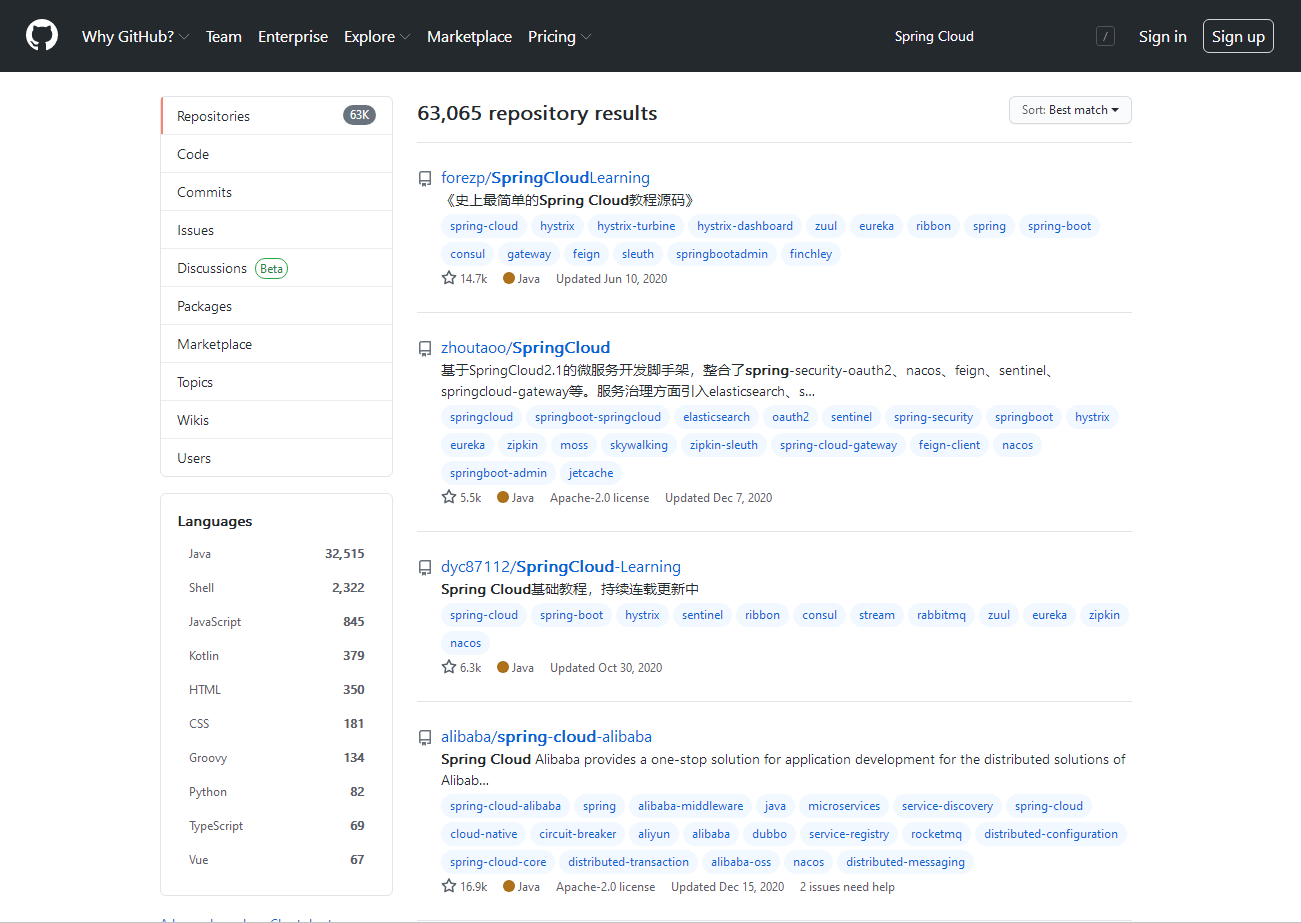Image resolution: width=1301 pixels, height=923 pixels.
Task: Open the forezp/SpringCloudLearning repository link
Action: click(x=545, y=178)
